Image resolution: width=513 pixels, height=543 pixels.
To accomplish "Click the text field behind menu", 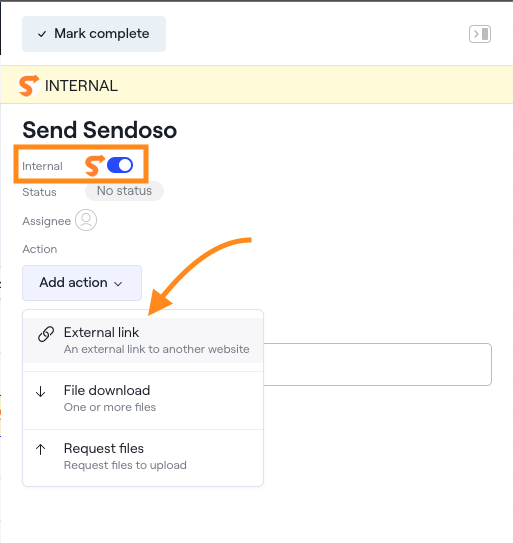I will [x=378, y=364].
